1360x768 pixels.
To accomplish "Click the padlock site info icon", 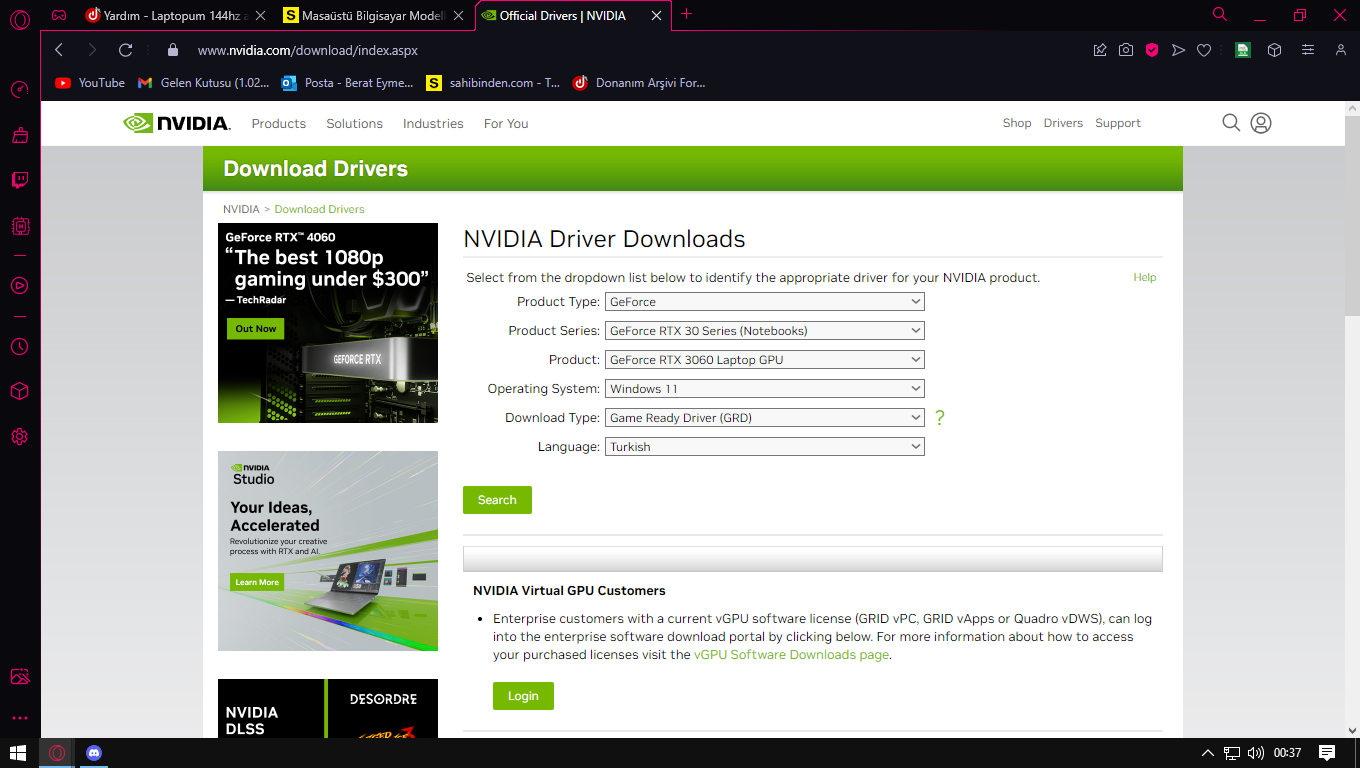I will [172, 50].
